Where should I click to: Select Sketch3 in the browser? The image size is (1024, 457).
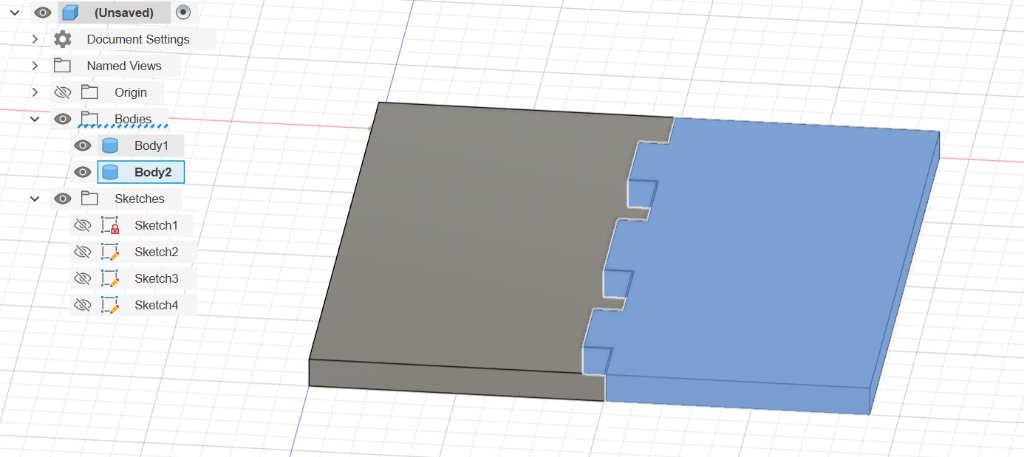click(x=156, y=279)
